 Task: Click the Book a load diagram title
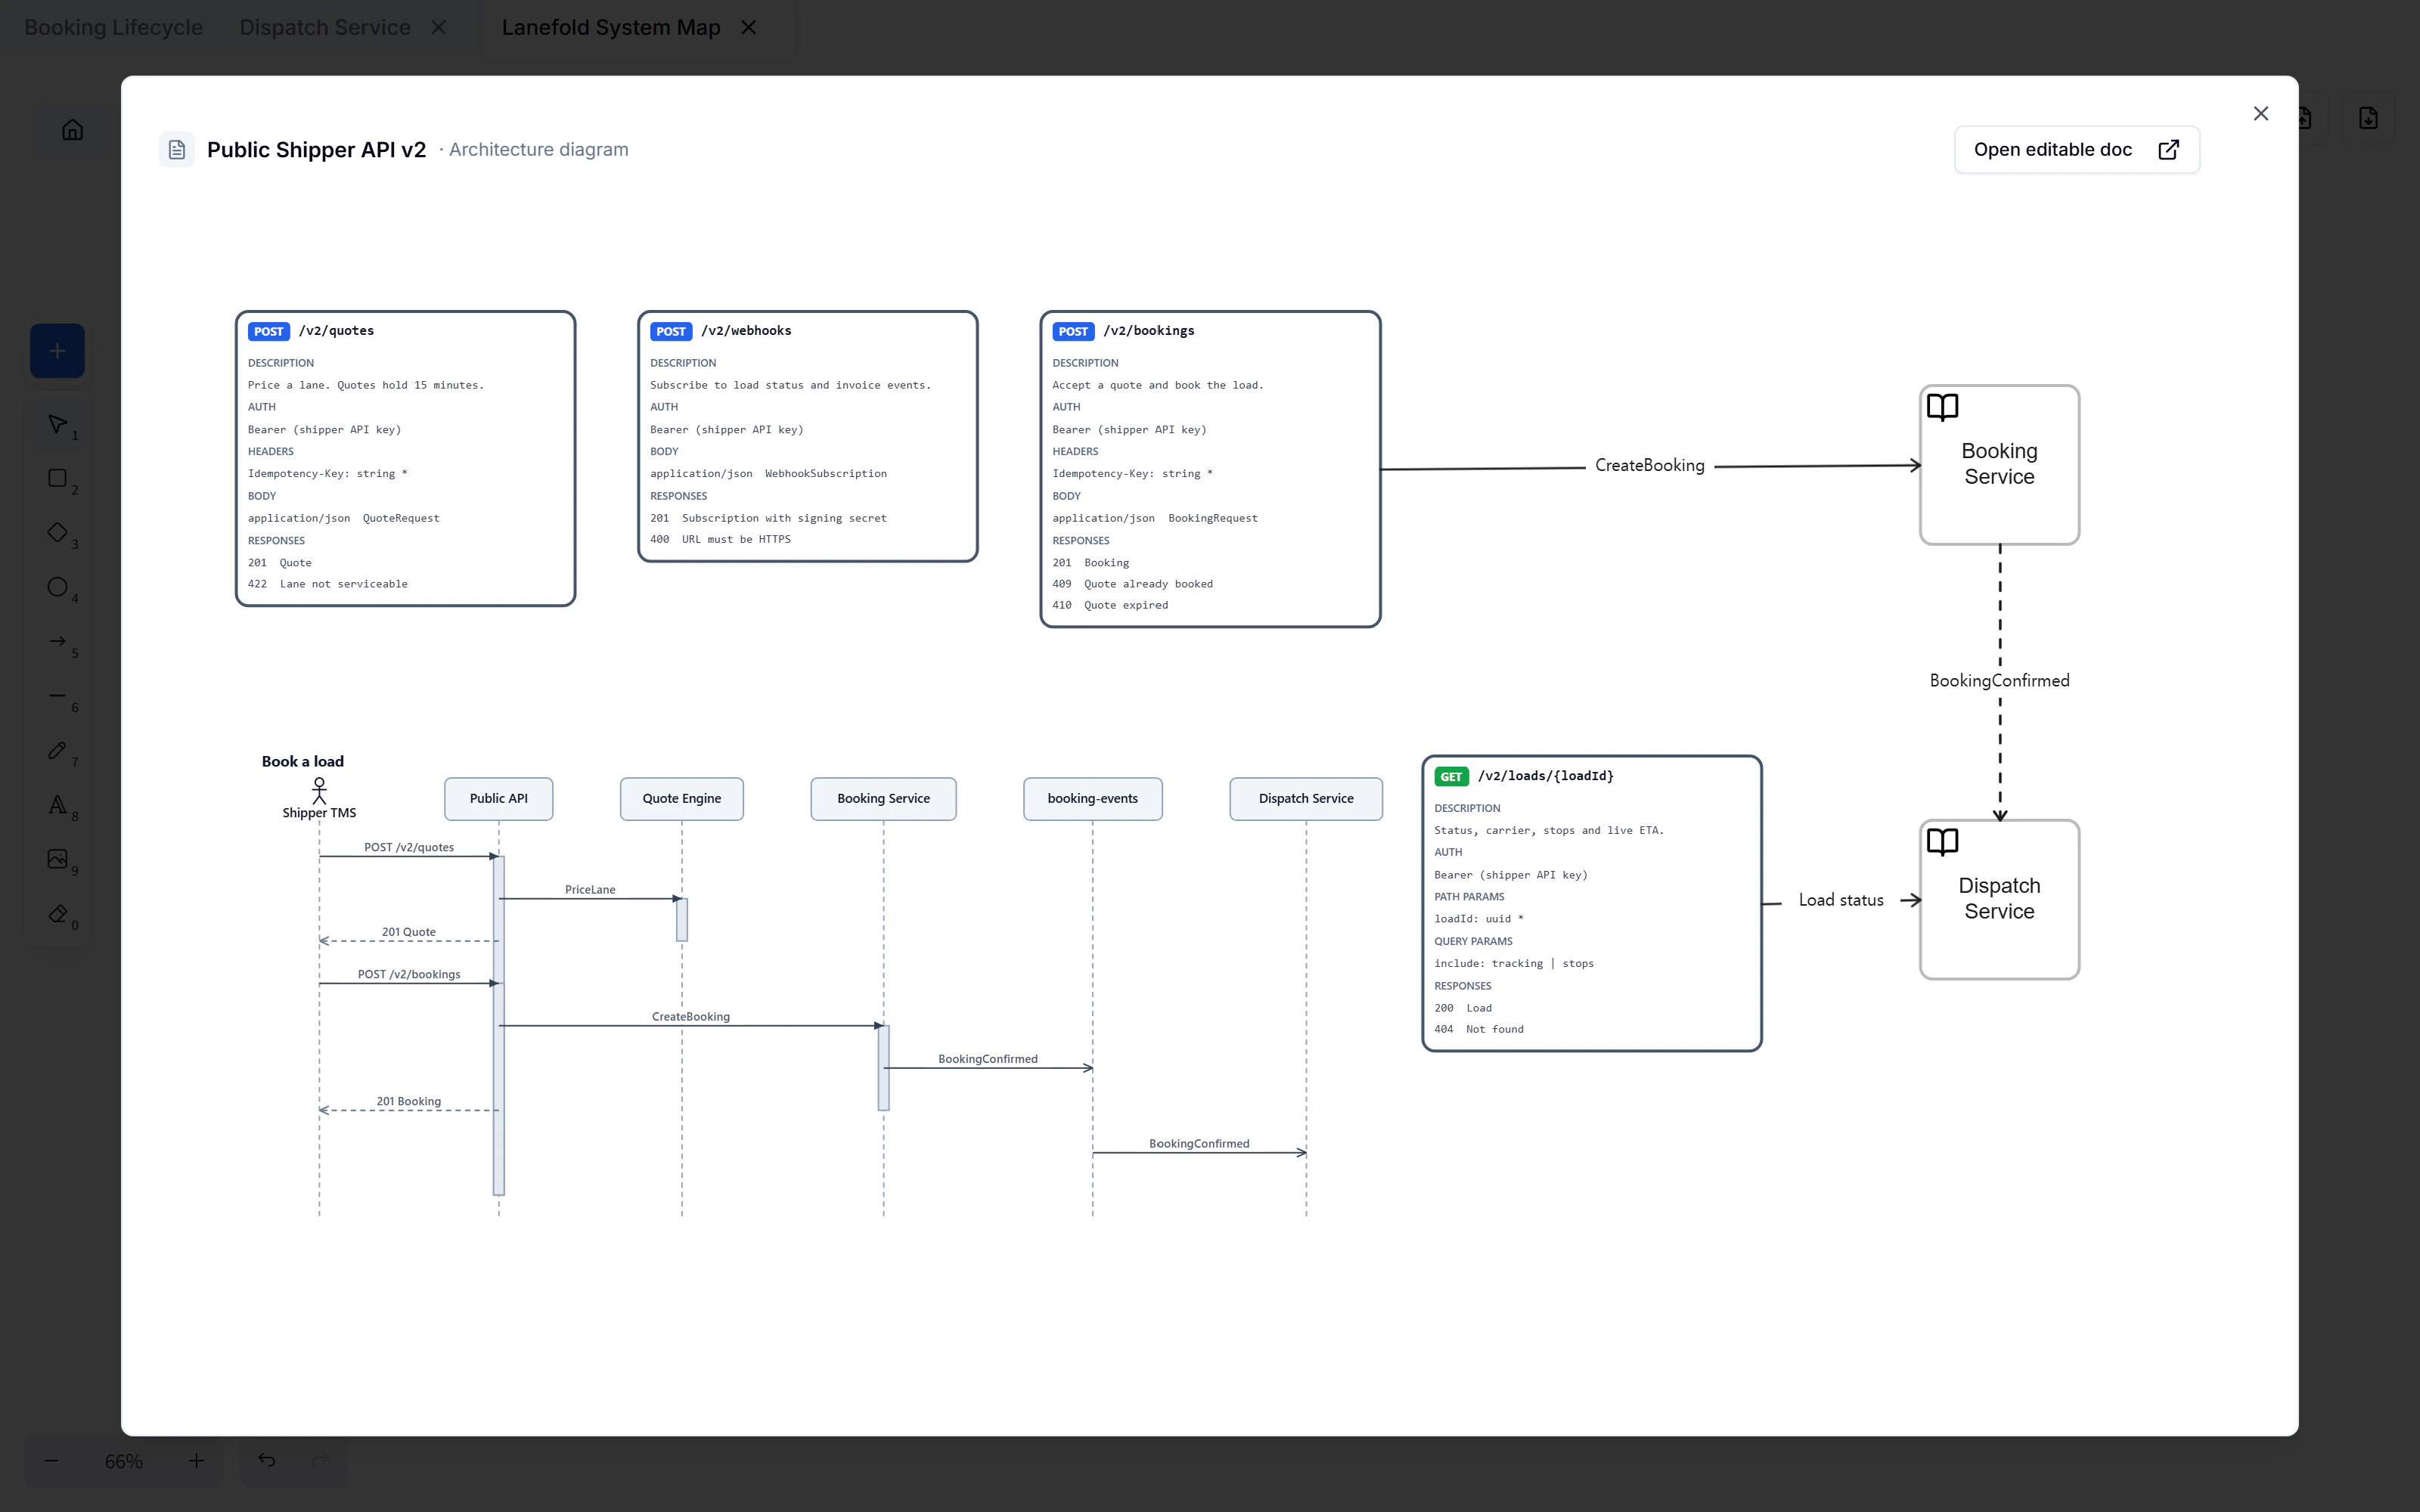pyautogui.click(x=303, y=761)
